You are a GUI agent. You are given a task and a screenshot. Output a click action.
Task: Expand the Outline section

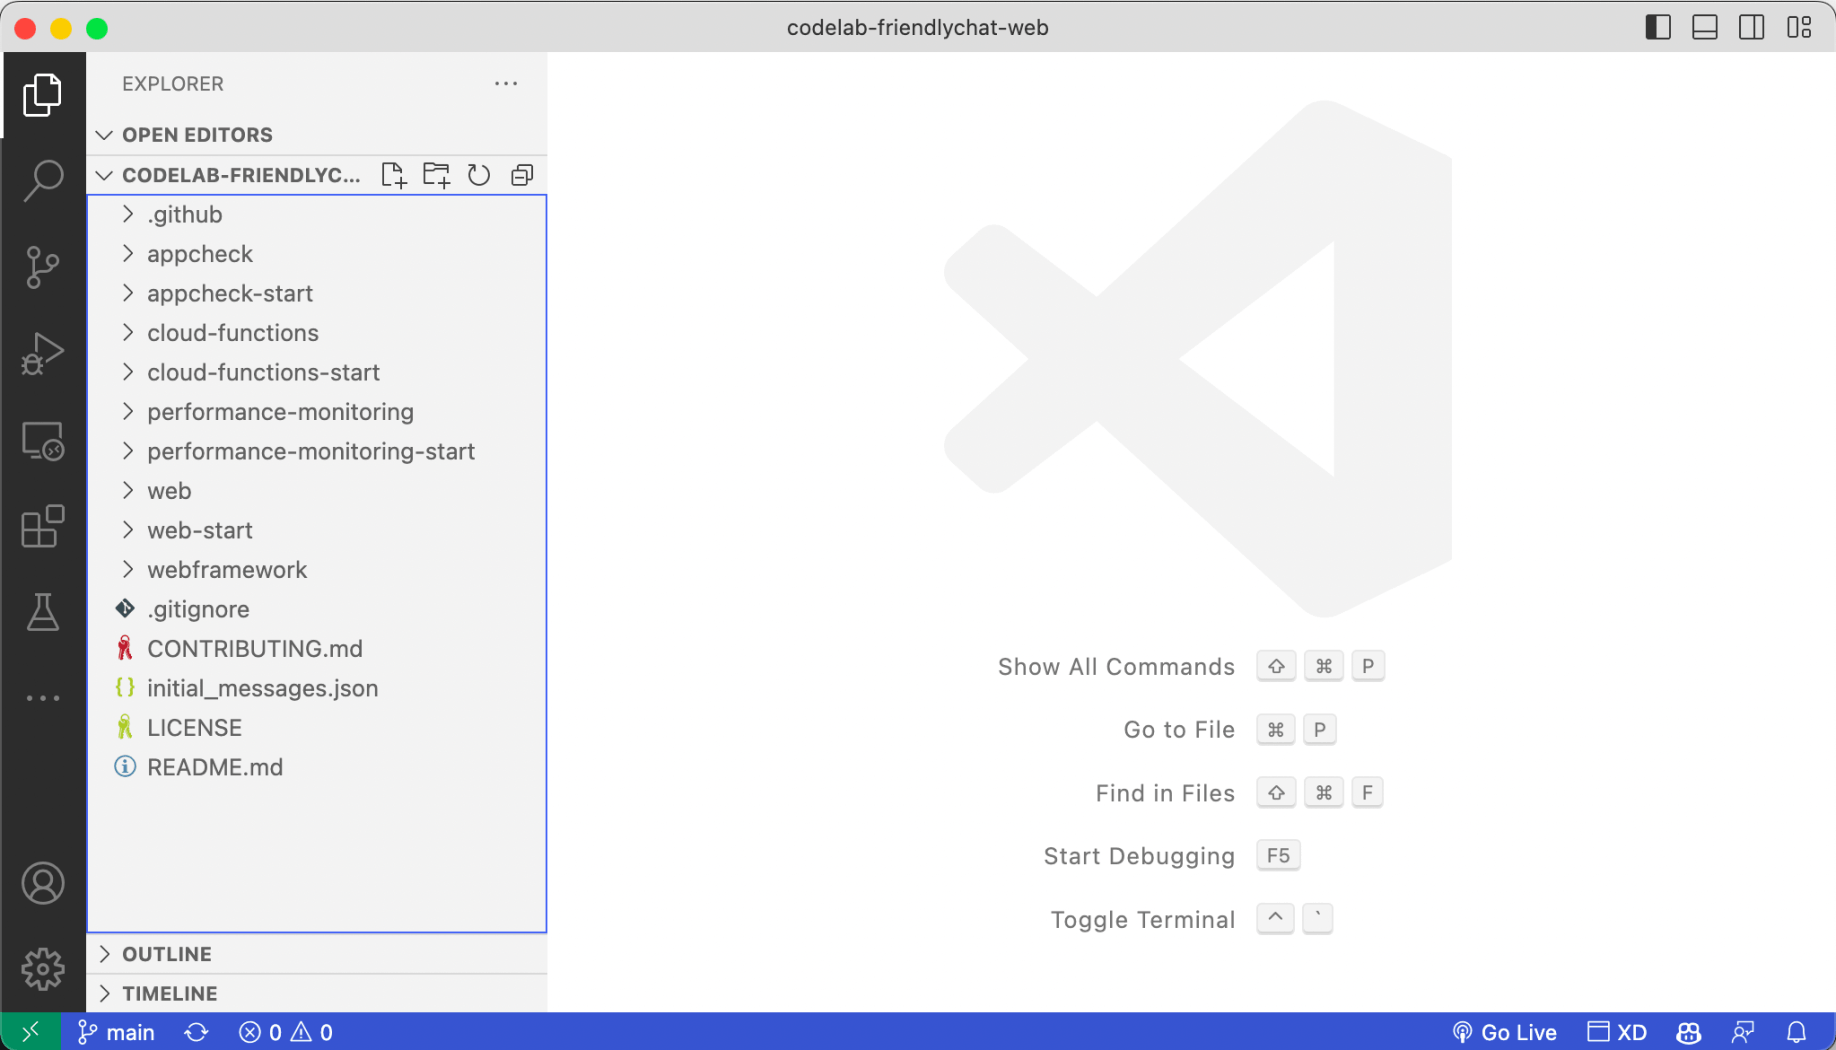[x=317, y=954]
